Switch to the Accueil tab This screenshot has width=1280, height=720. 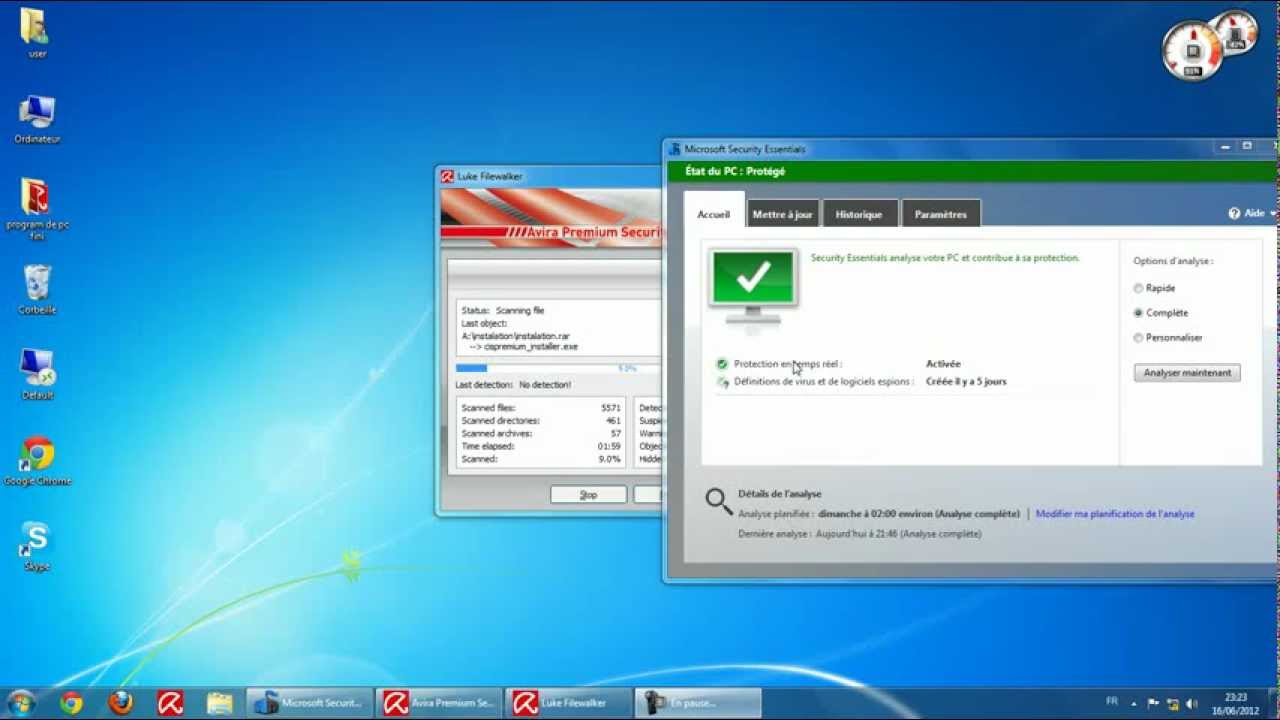(714, 214)
